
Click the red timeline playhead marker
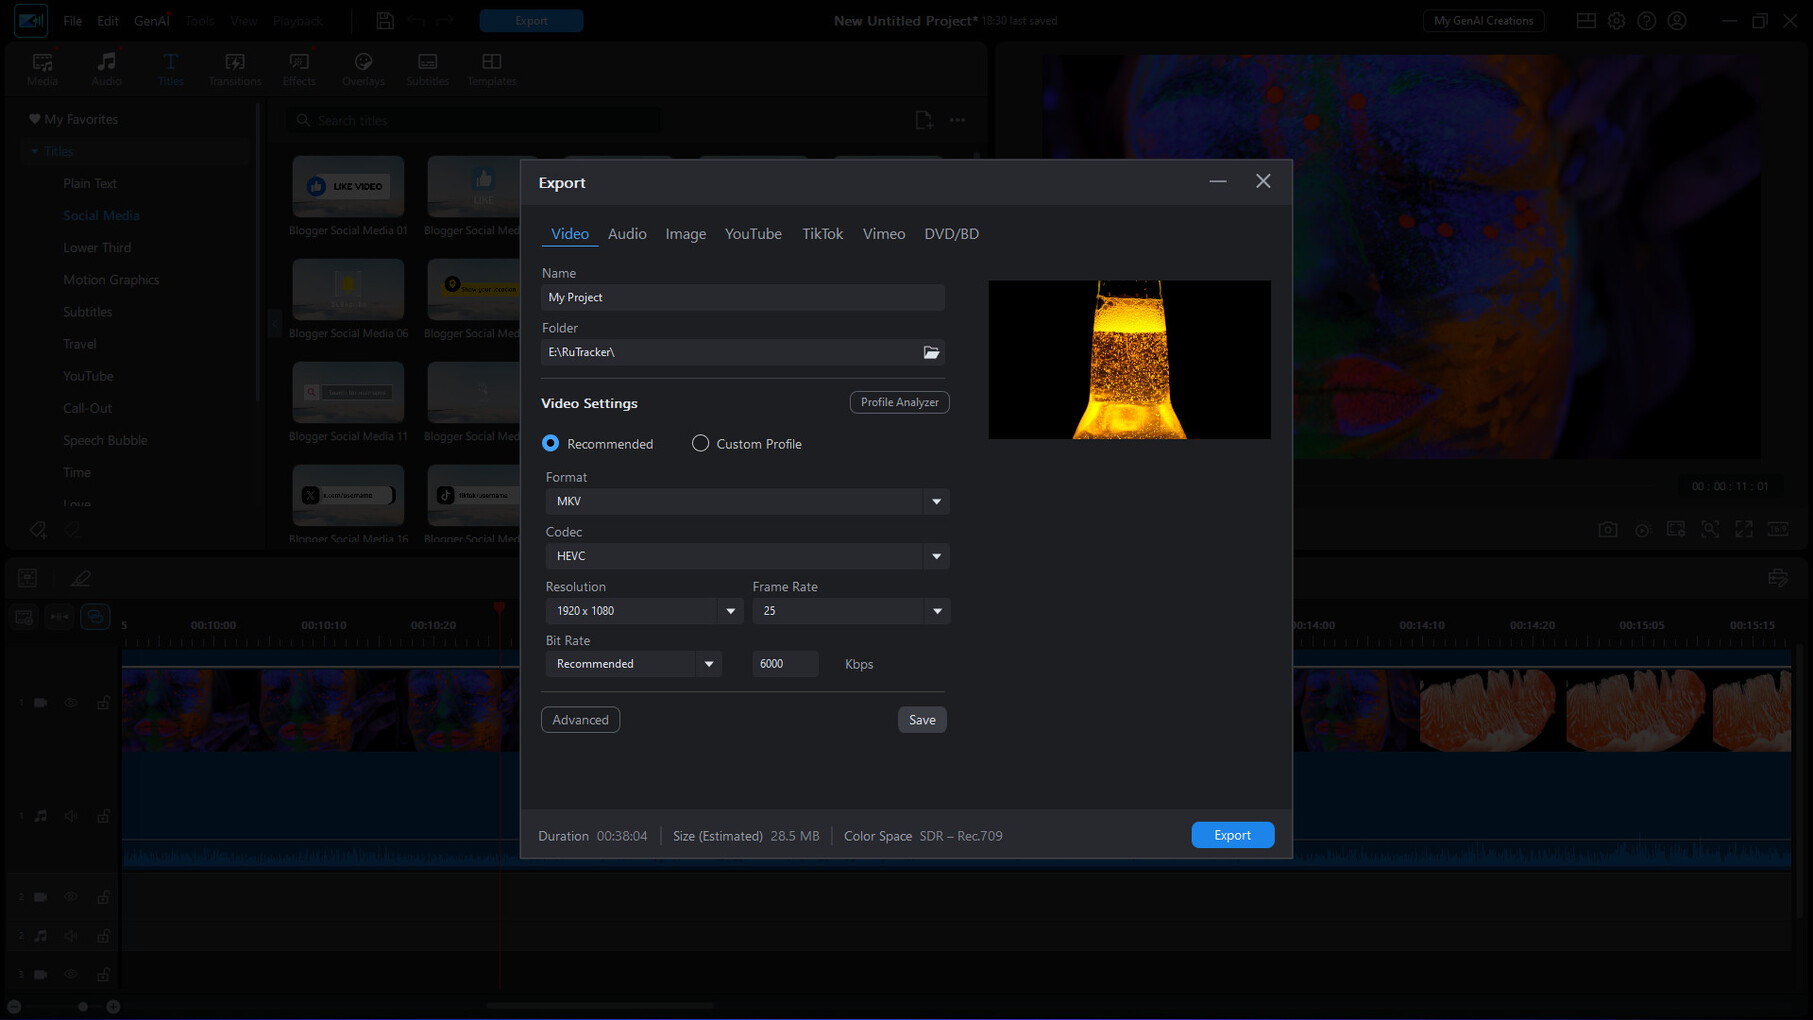499,608
